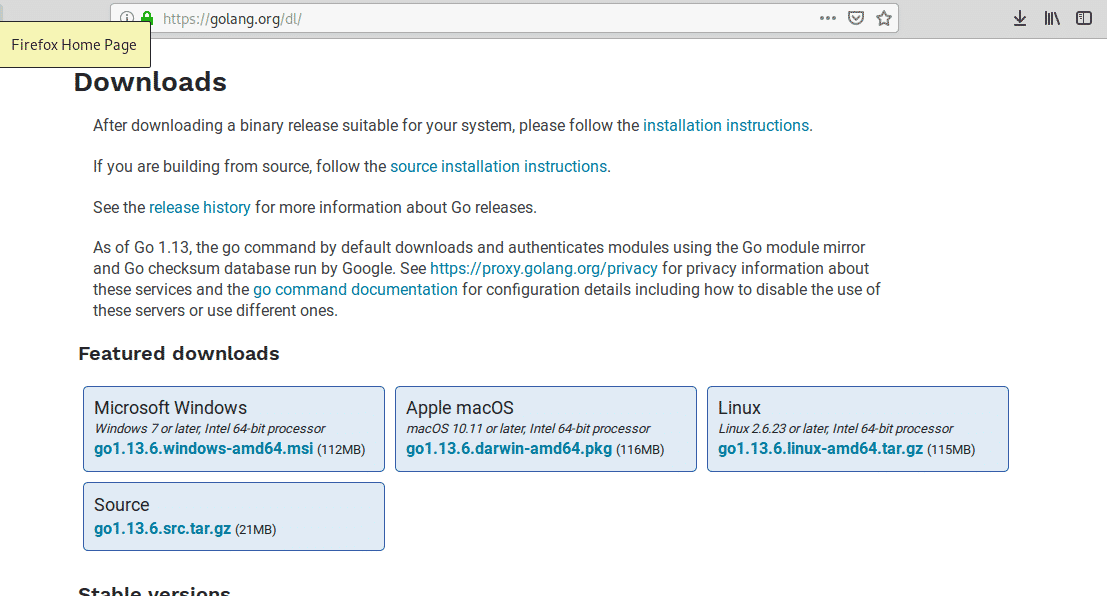Open the site information icon
The image size is (1107, 596).
coord(127,18)
